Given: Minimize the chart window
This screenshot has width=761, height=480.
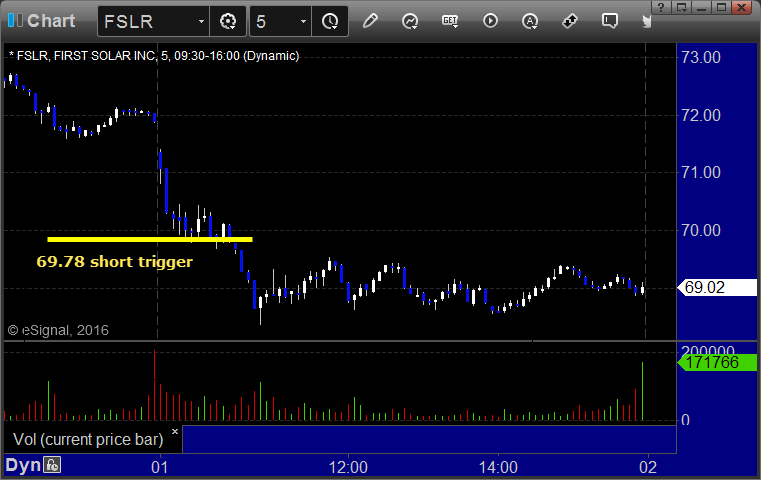Looking at the screenshot, I should (x=702, y=7).
